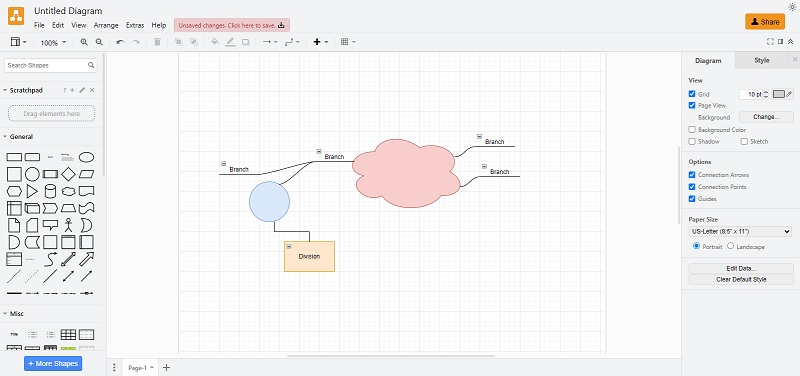
Task: Select the parallelogram shape in General
Action: 86,174
